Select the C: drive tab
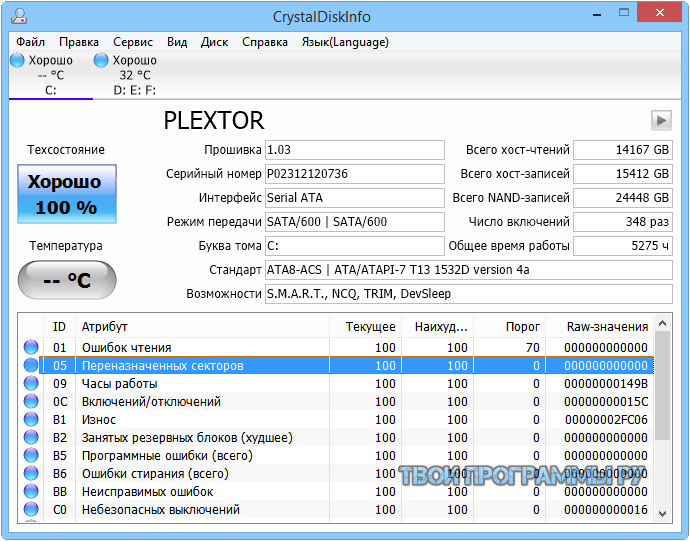The image size is (690, 541). (x=51, y=75)
